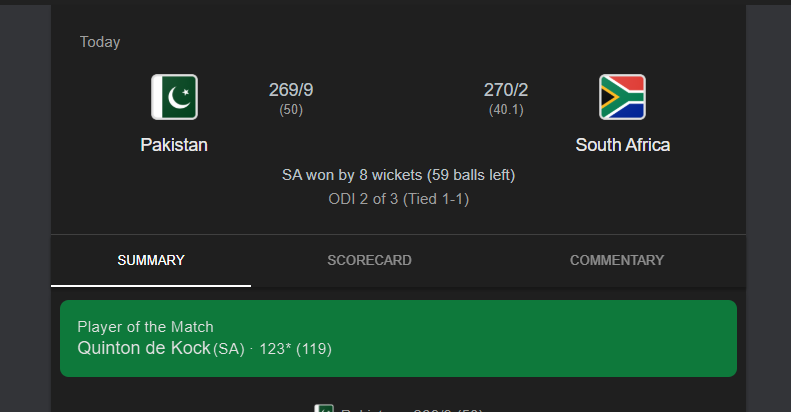Click the Player of the Match heading
This screenshot has height=412, width=791.
[145, 327]
